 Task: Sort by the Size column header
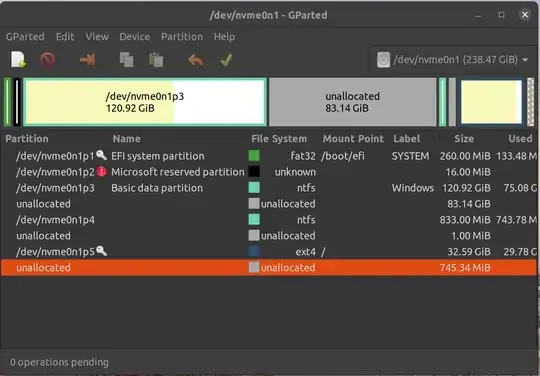464,139
